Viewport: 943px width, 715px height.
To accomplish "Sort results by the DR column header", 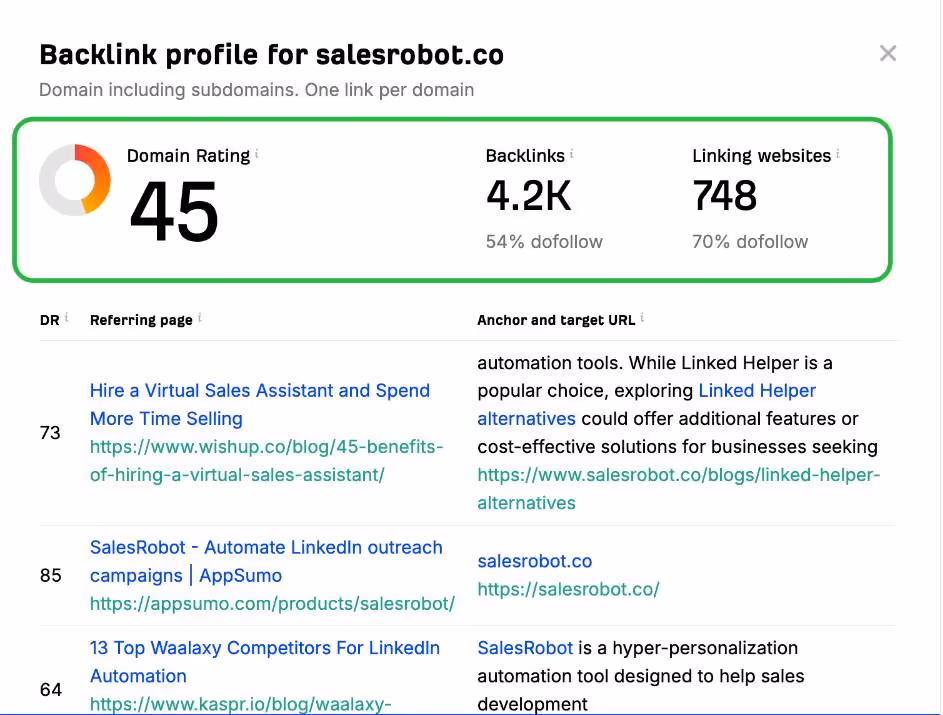I will click(46, 320).
